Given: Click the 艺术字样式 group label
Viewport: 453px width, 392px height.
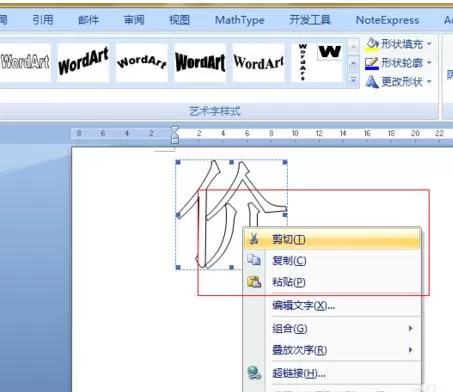Looking at the screenshot, I should 215,111.
